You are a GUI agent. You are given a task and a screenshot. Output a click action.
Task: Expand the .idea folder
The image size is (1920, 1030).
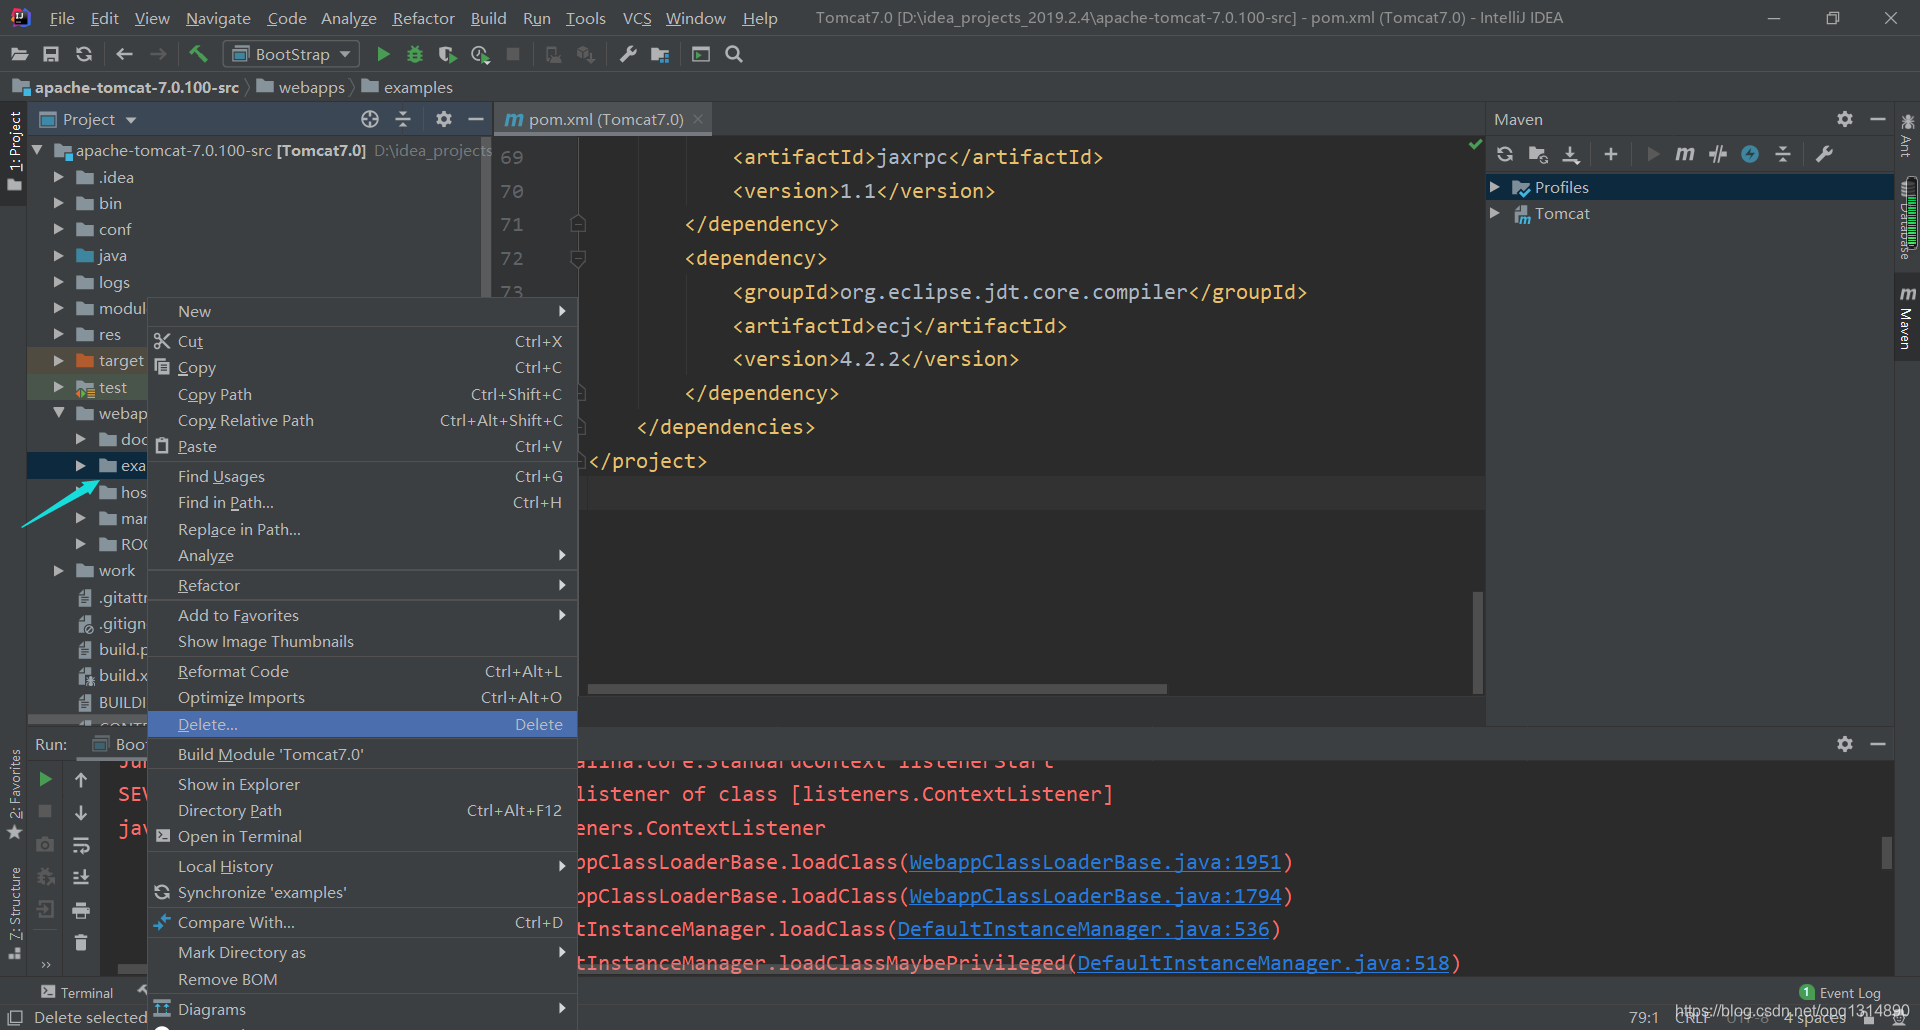pyautogui.click(x=58, y=177)
